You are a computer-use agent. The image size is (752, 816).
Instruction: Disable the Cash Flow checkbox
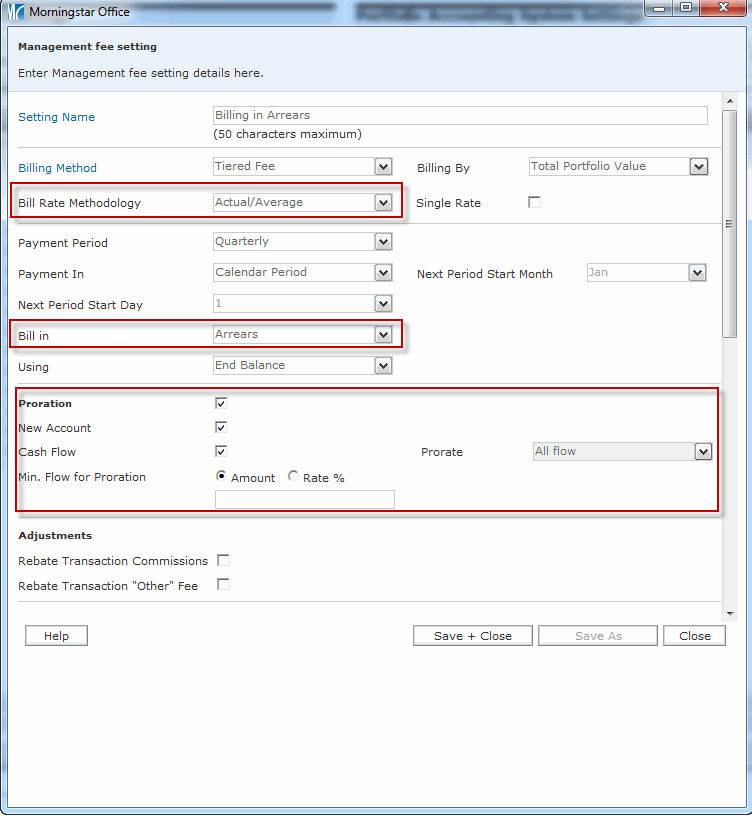tap(221, 451)
